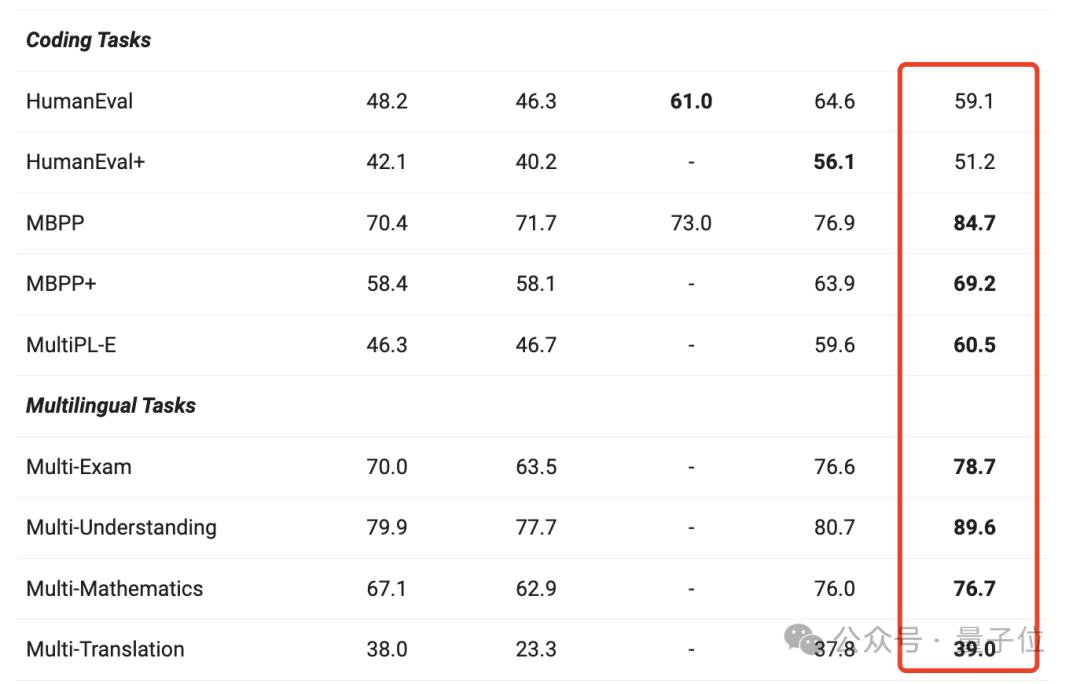Click the 23.3 Multi-Translation value

point(536,650)
